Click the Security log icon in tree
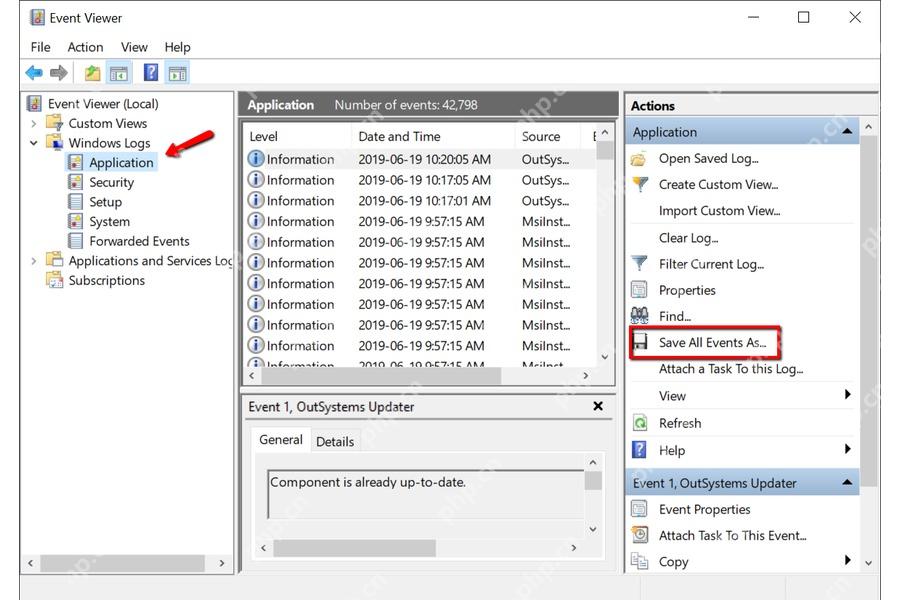Screen dimensions: 900x600 75,182
